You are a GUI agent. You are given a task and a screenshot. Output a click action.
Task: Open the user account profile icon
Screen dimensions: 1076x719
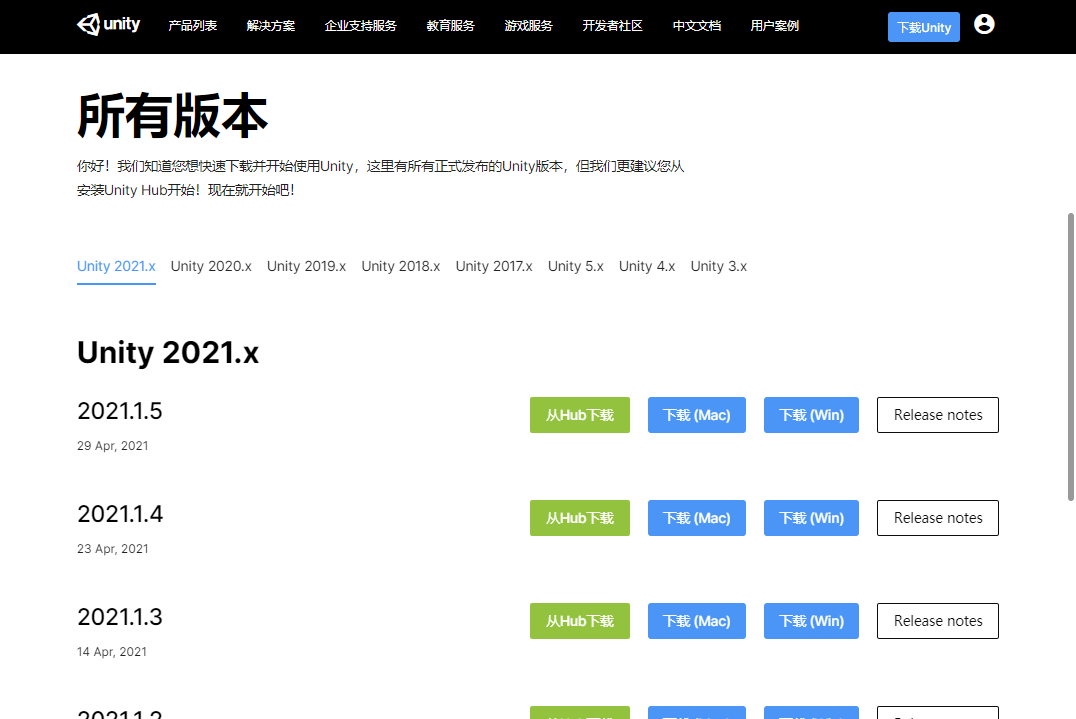(x=985, y=25)
